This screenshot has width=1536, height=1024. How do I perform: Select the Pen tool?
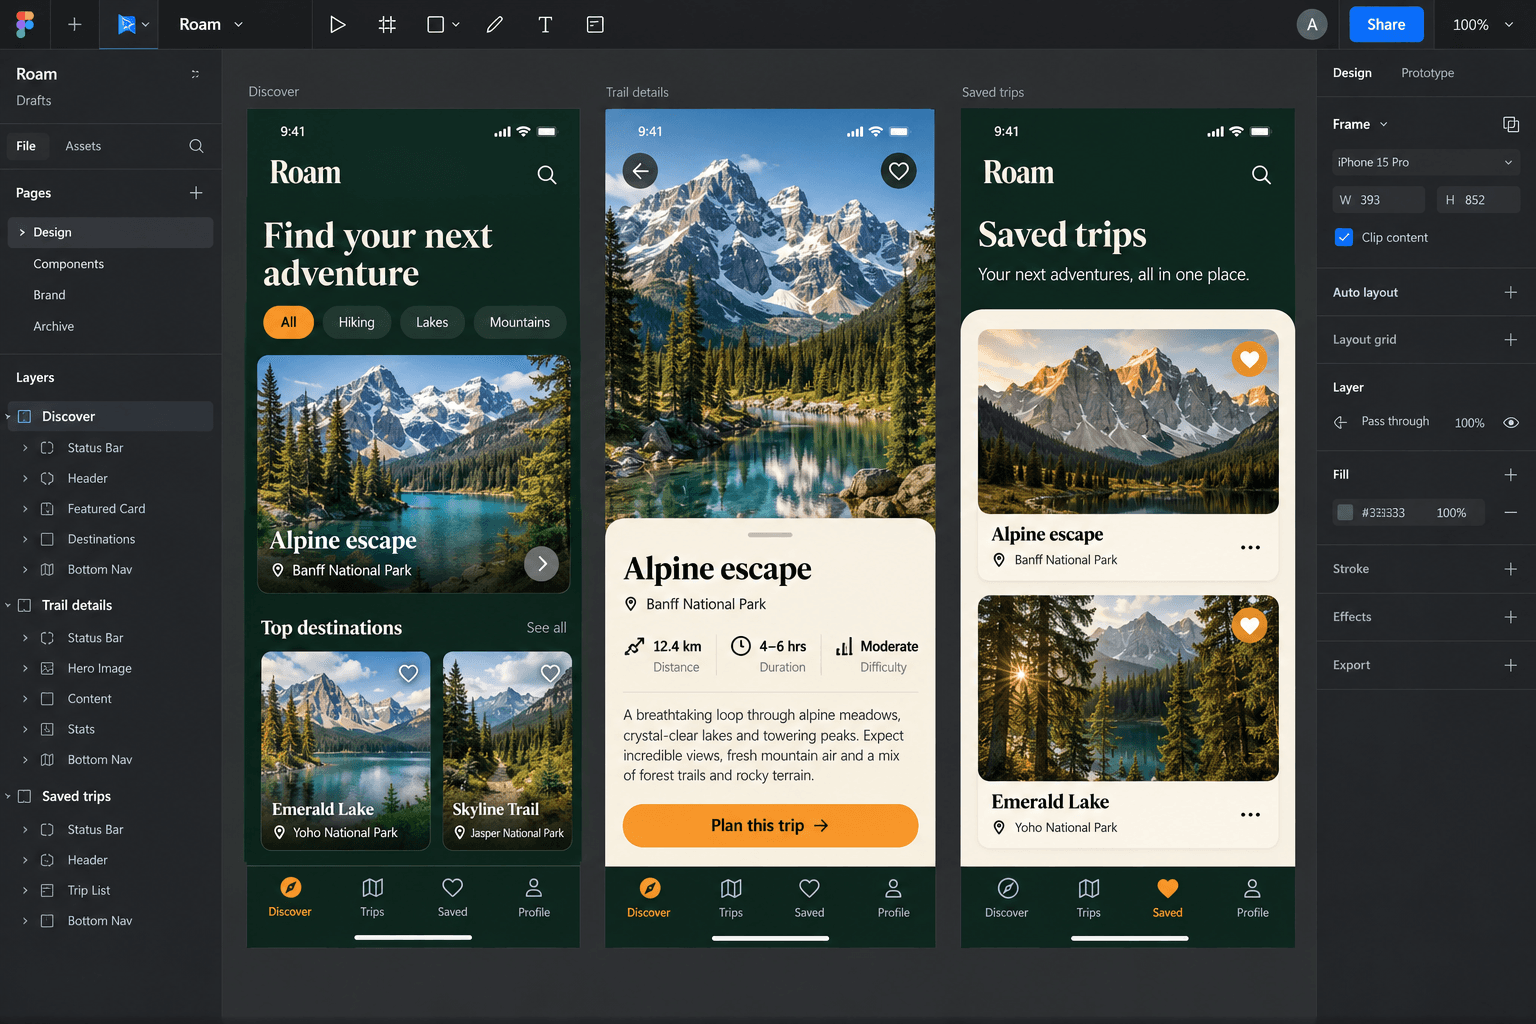coord(495,24)
